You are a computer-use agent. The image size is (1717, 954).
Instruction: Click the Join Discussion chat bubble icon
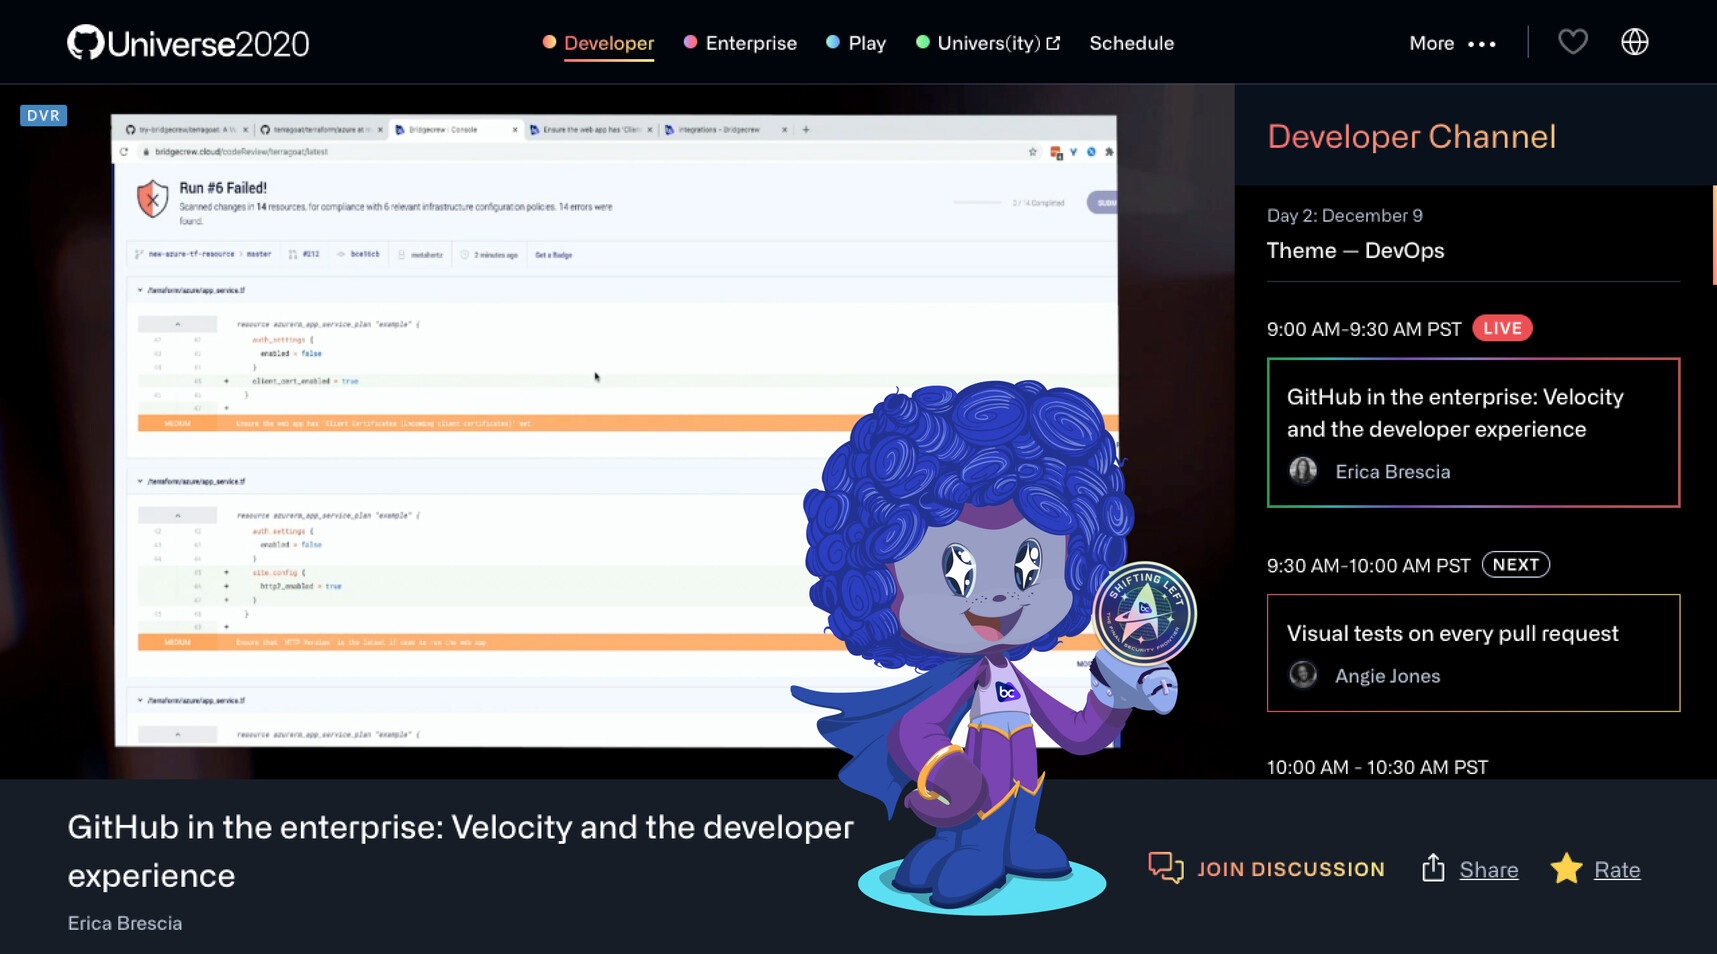point(1165,868)
